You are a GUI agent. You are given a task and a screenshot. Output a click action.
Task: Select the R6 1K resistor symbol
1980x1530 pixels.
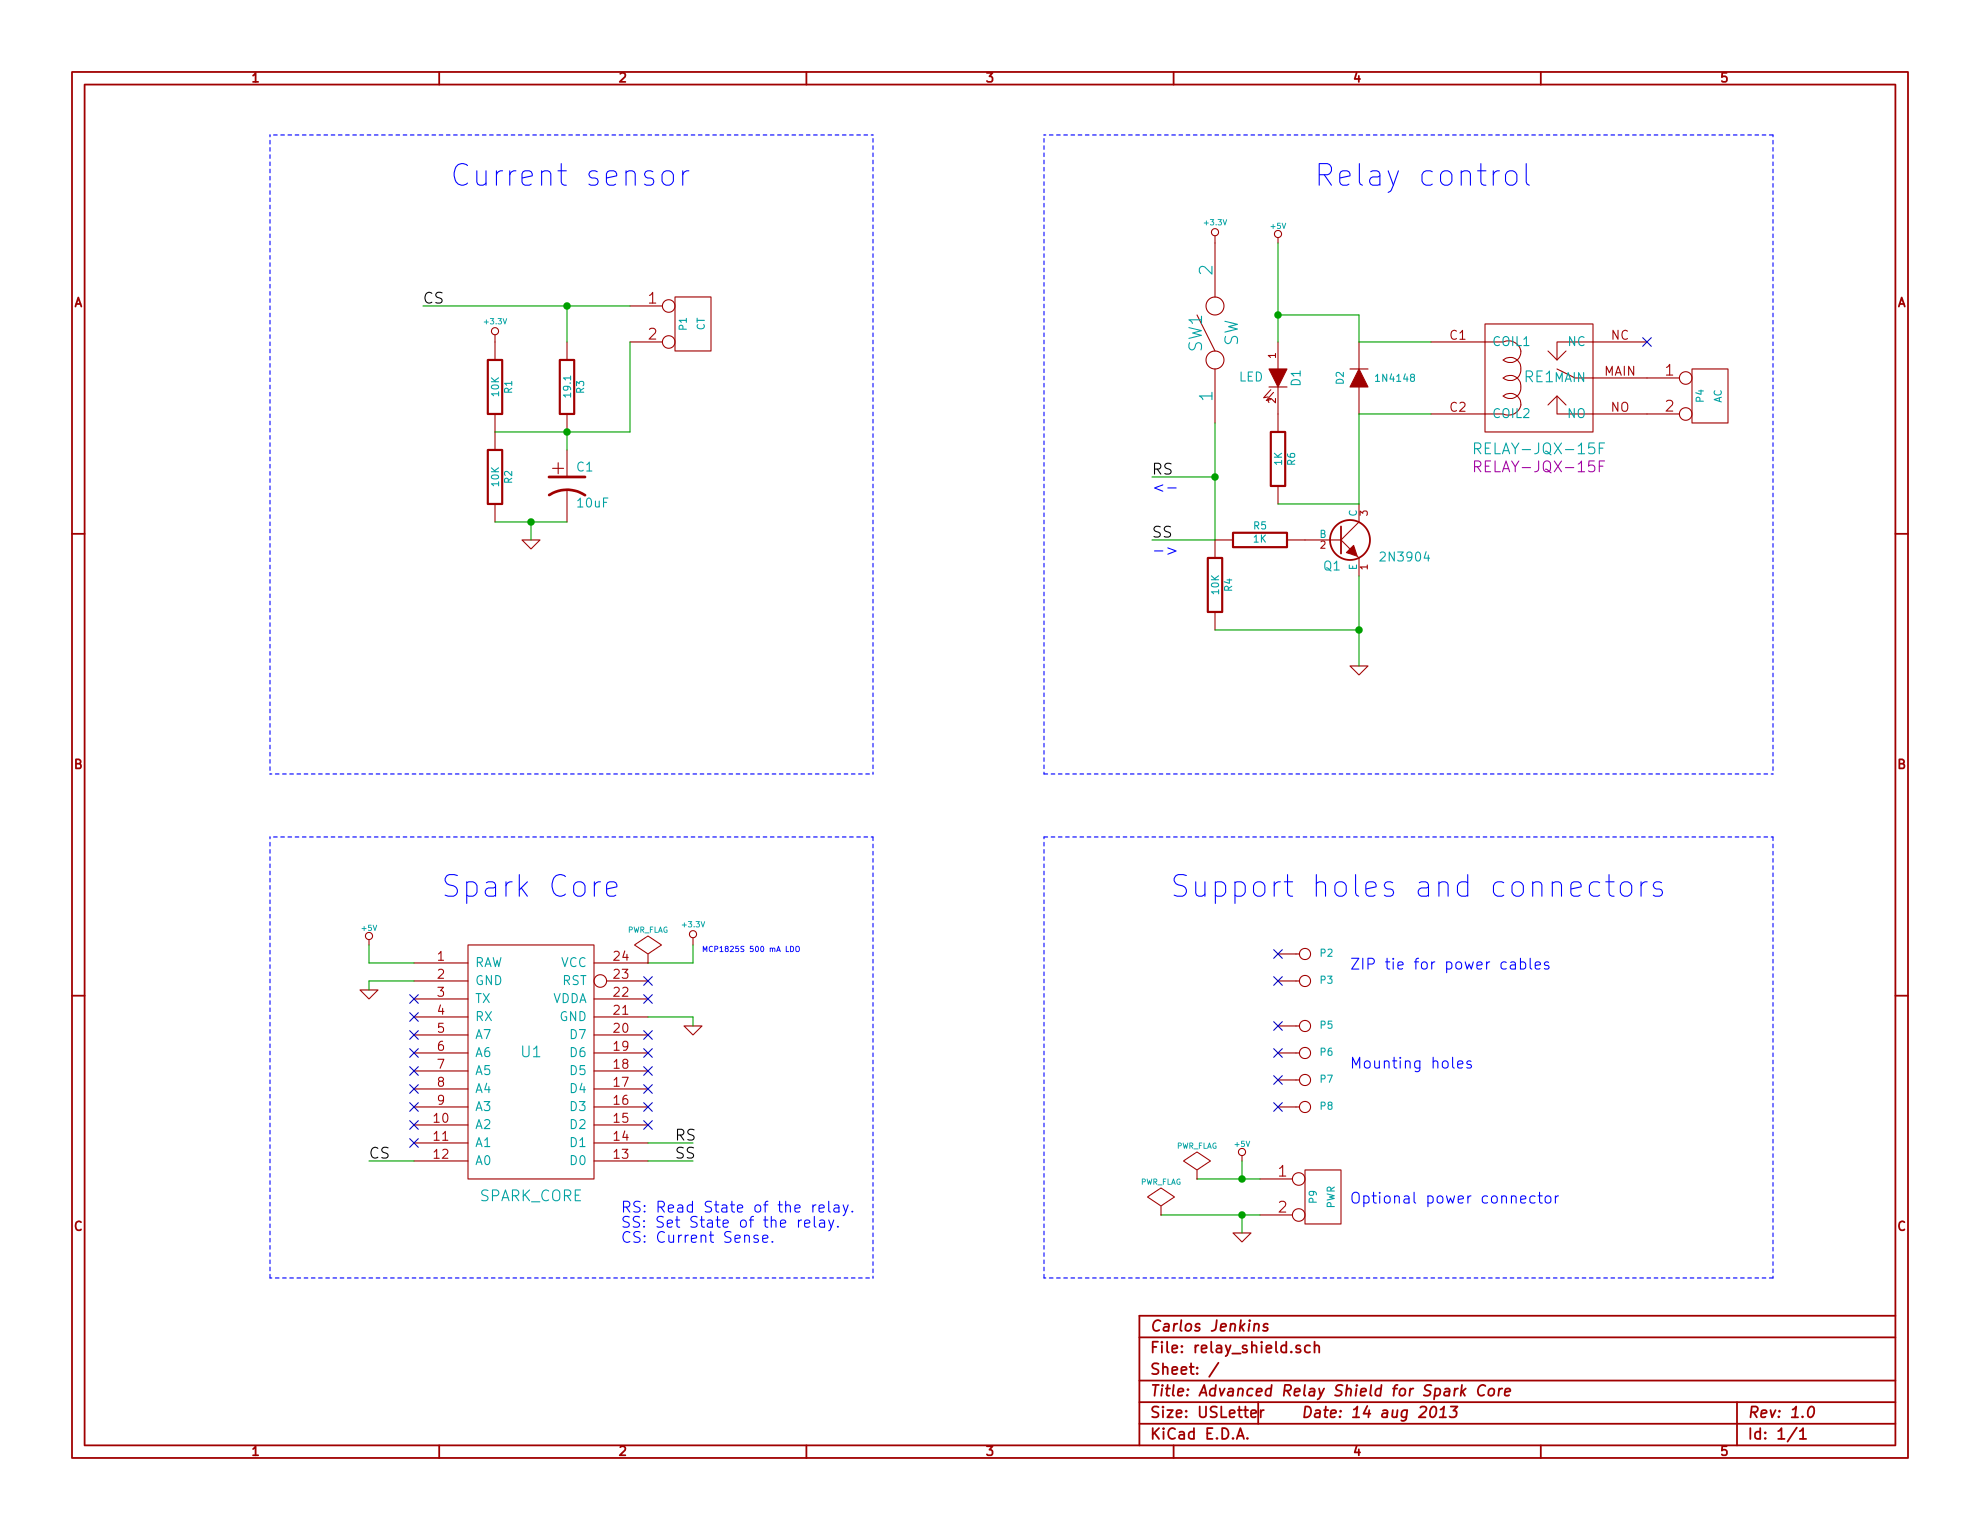pos(1277,458)
